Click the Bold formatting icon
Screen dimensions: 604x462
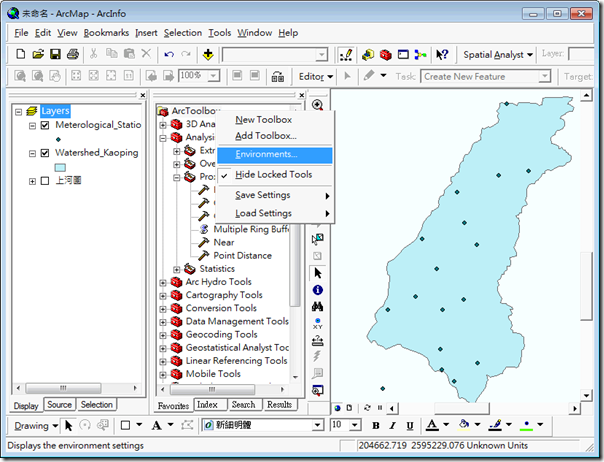pos(376,425)
